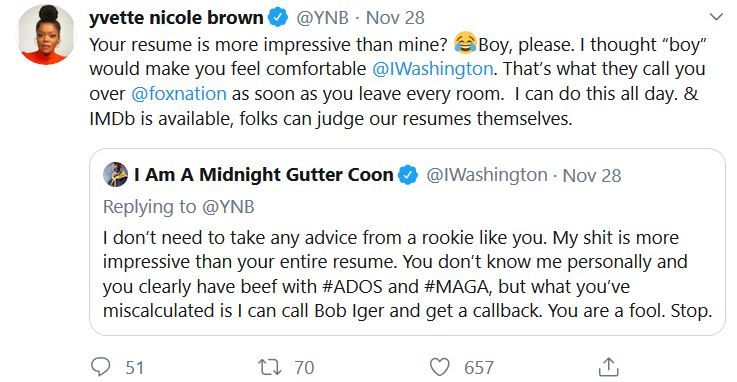737x382 pixels.
Task: Click yvette nicole brown's verified badge
Action: (278, 18)
